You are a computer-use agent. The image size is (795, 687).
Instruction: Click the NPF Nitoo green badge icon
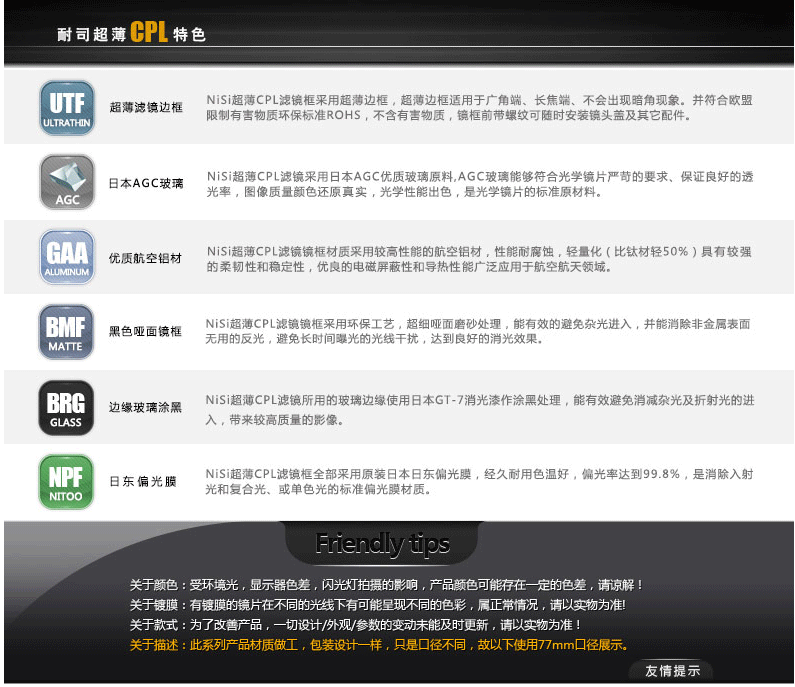tap(66, 482)
